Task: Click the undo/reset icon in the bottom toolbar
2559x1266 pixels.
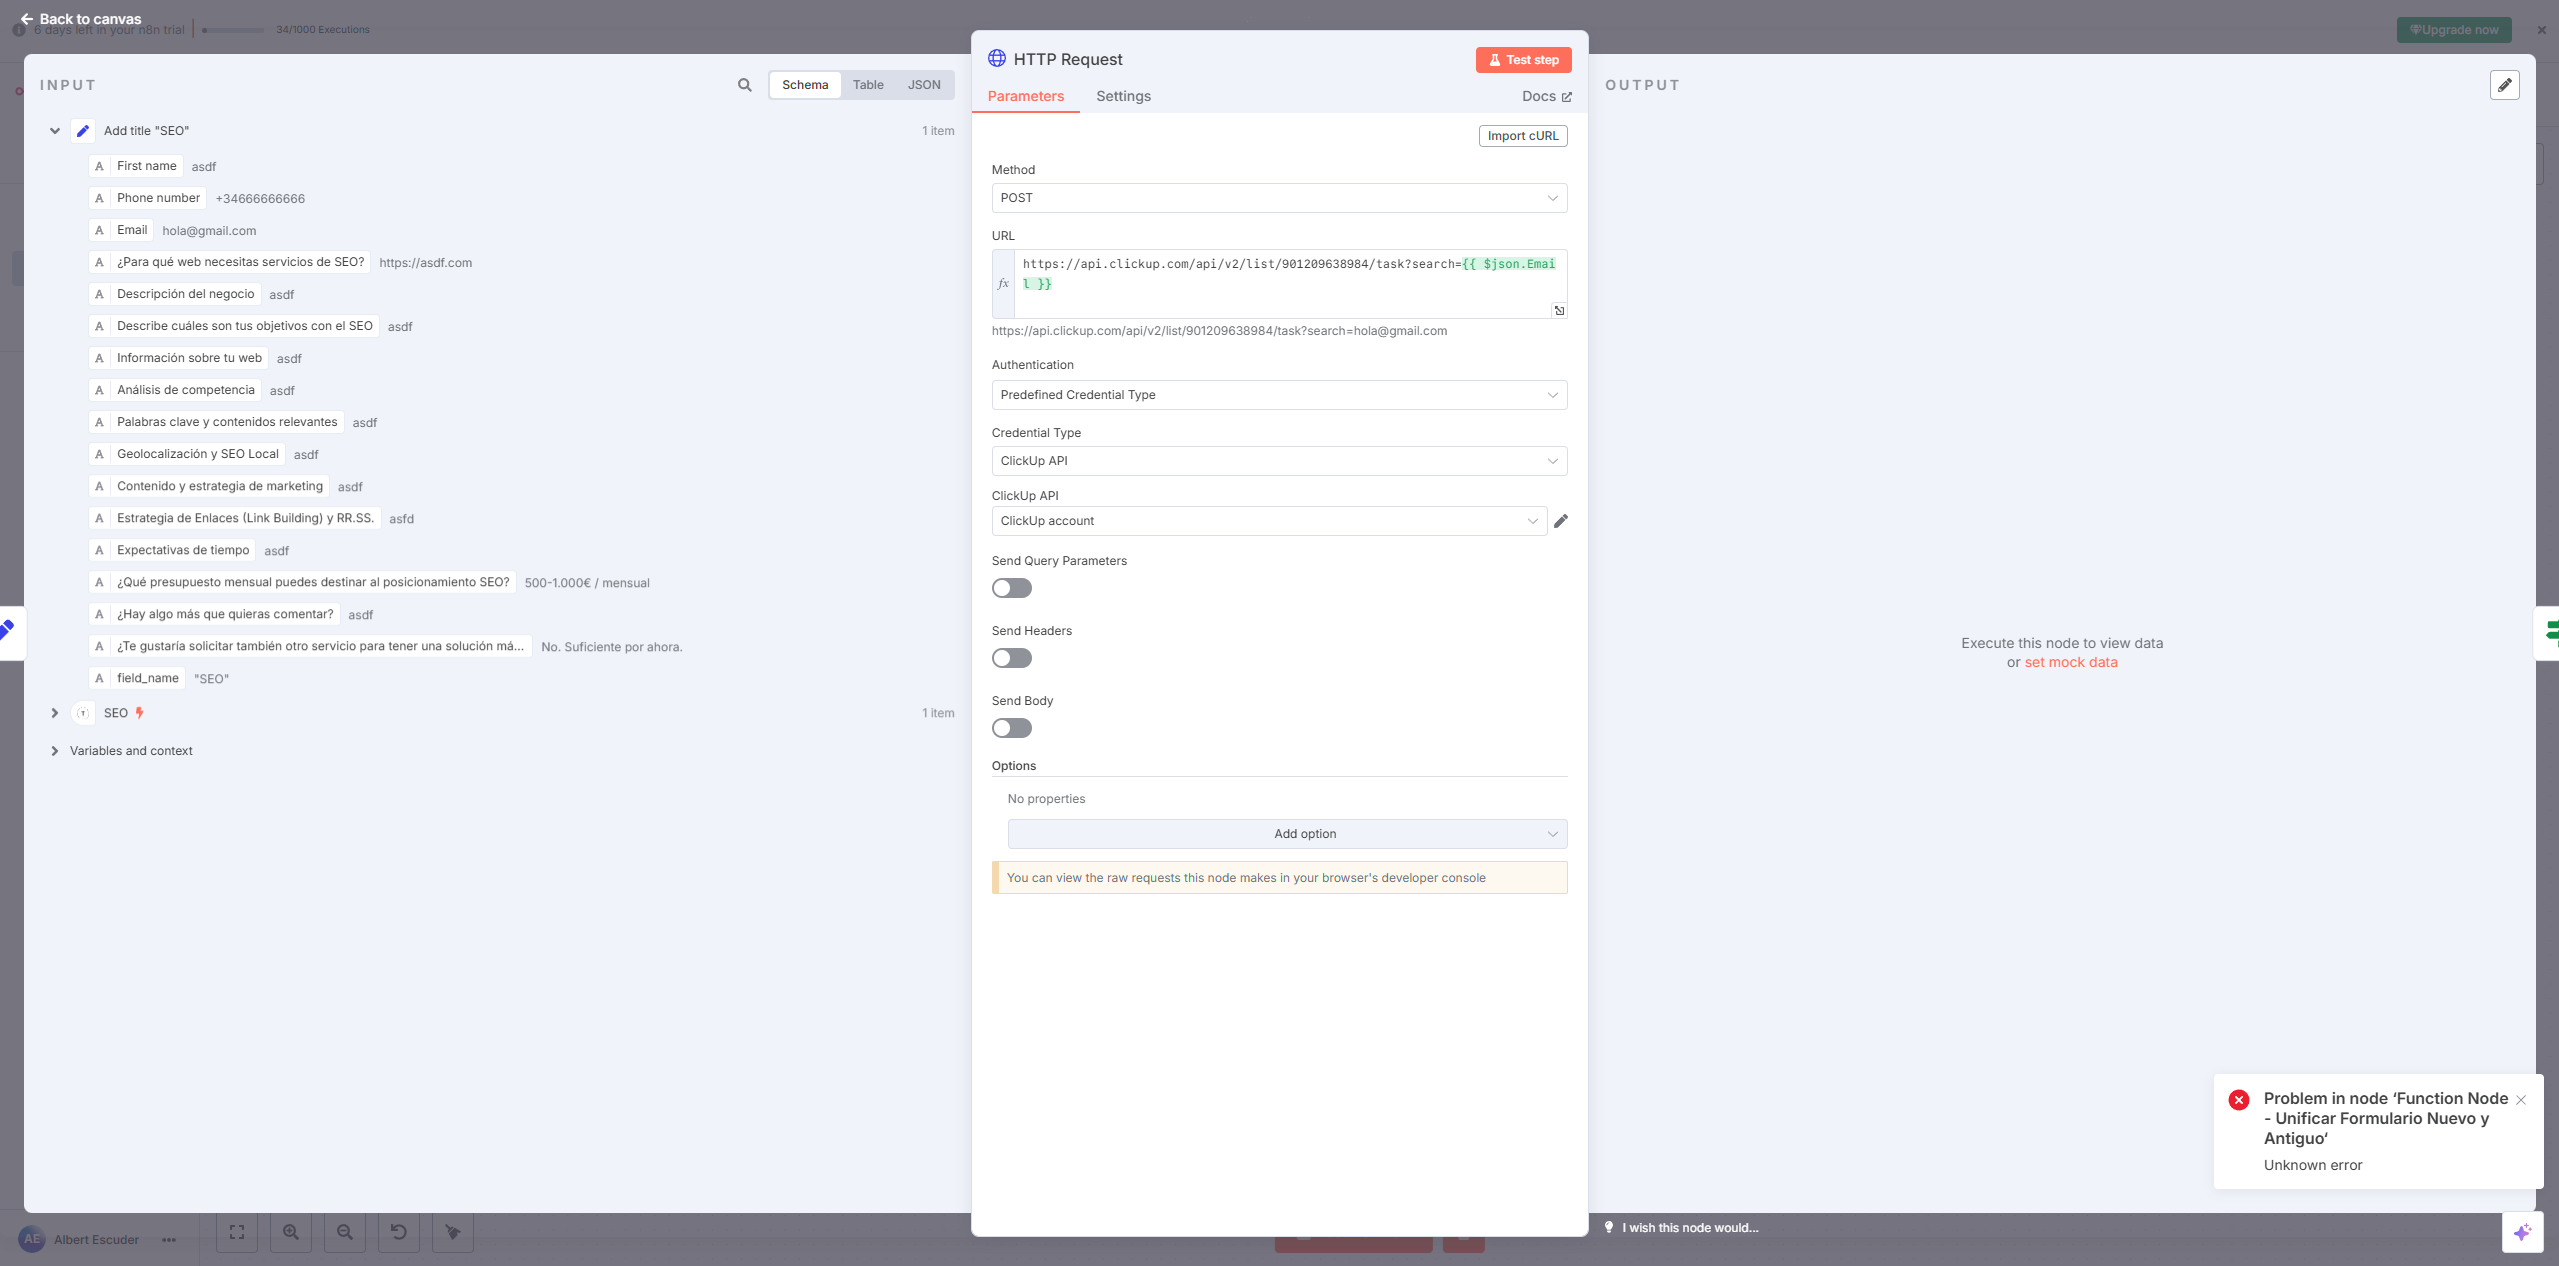Action: click(x=398, y=1232)
